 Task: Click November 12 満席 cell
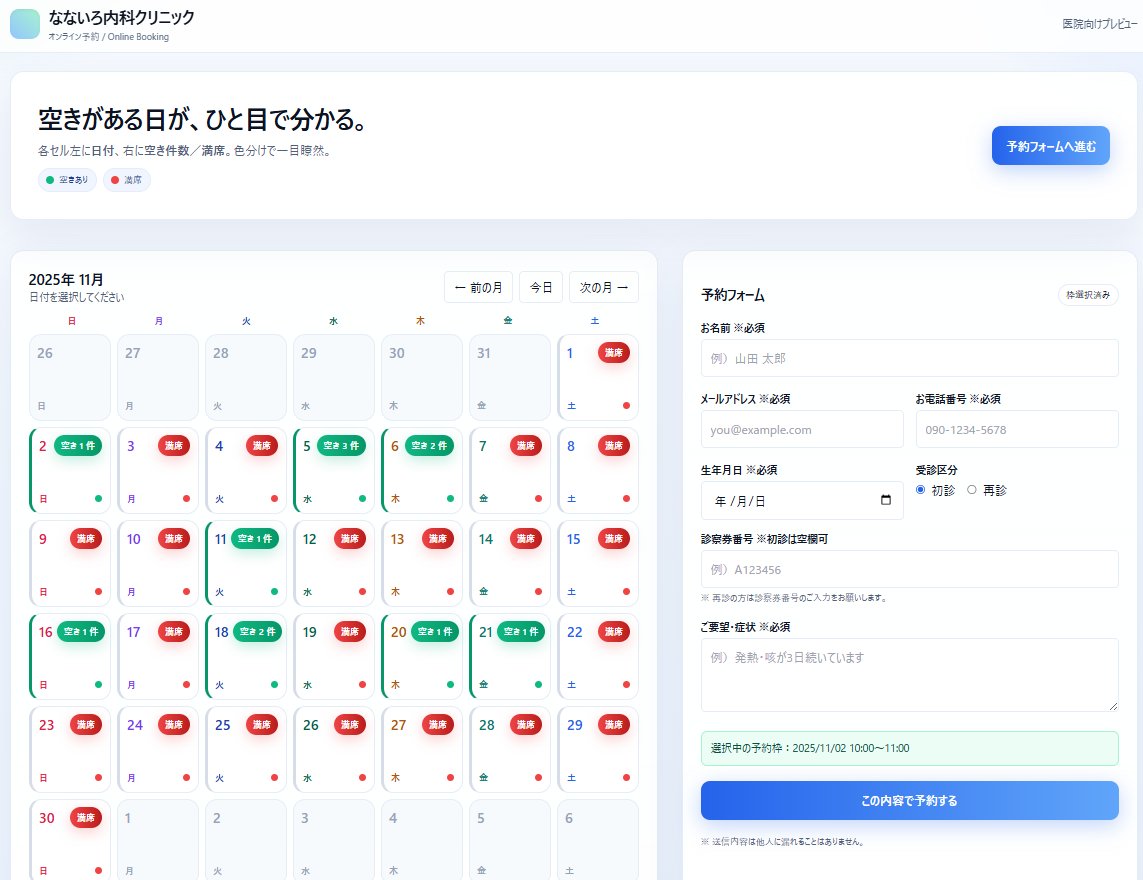coord(334,564)
